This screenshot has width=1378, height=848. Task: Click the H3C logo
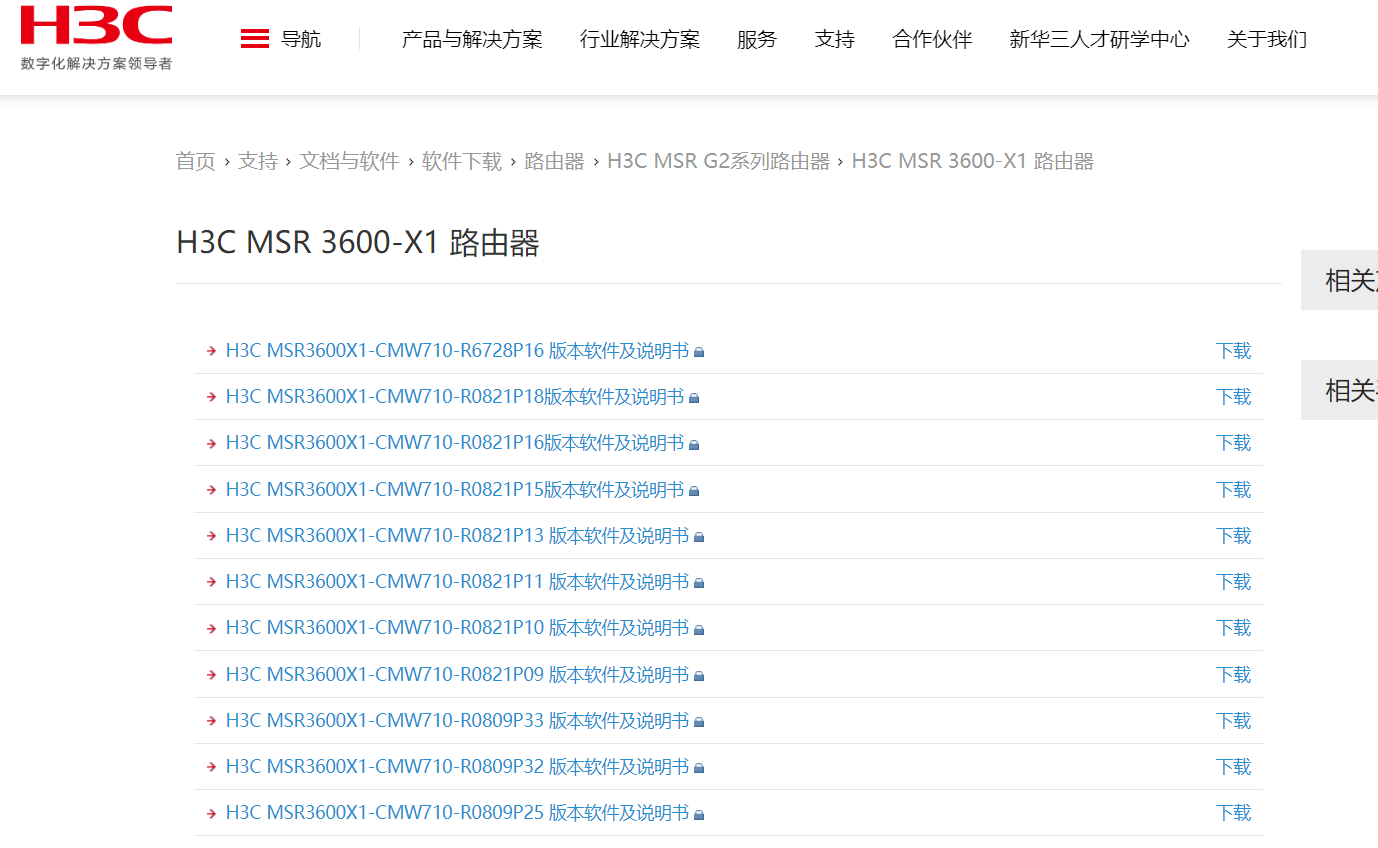coord(96,38)
